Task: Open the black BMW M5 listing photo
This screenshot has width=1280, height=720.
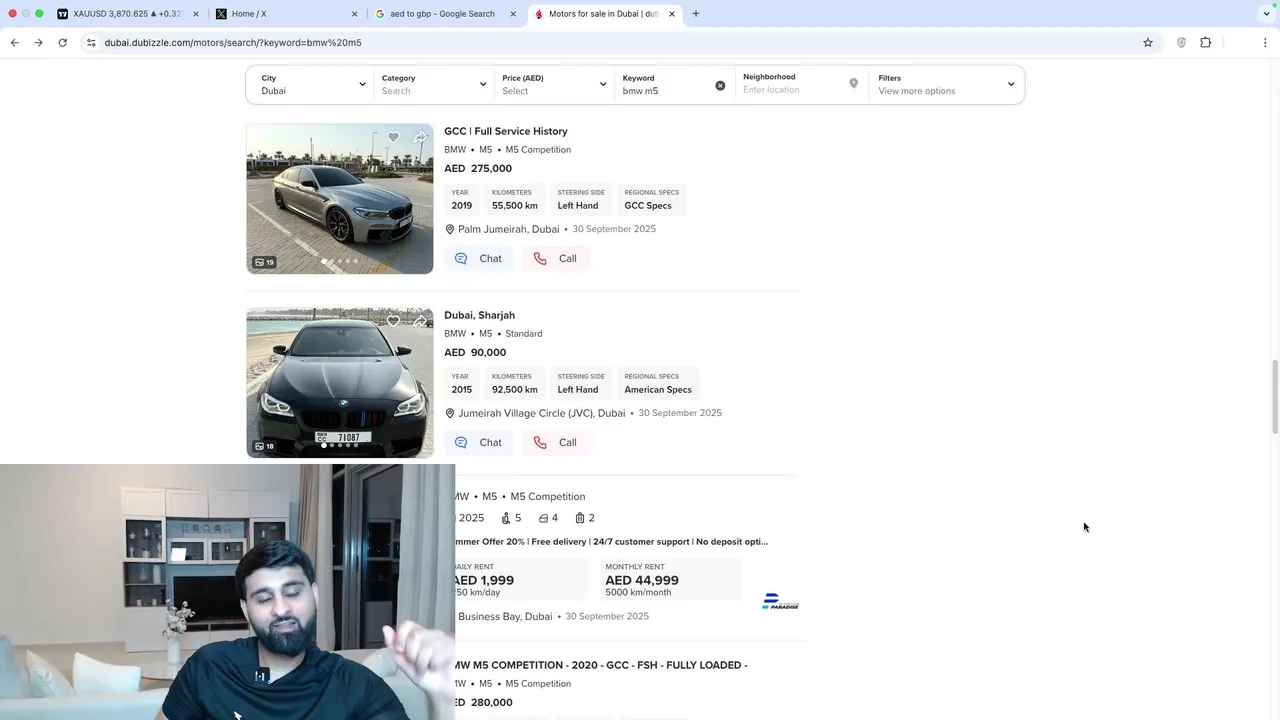Action: coord(340,383)
